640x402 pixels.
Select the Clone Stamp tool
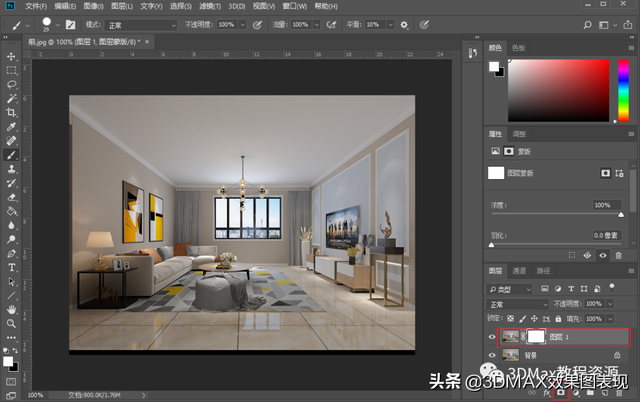tap(11, 169)
